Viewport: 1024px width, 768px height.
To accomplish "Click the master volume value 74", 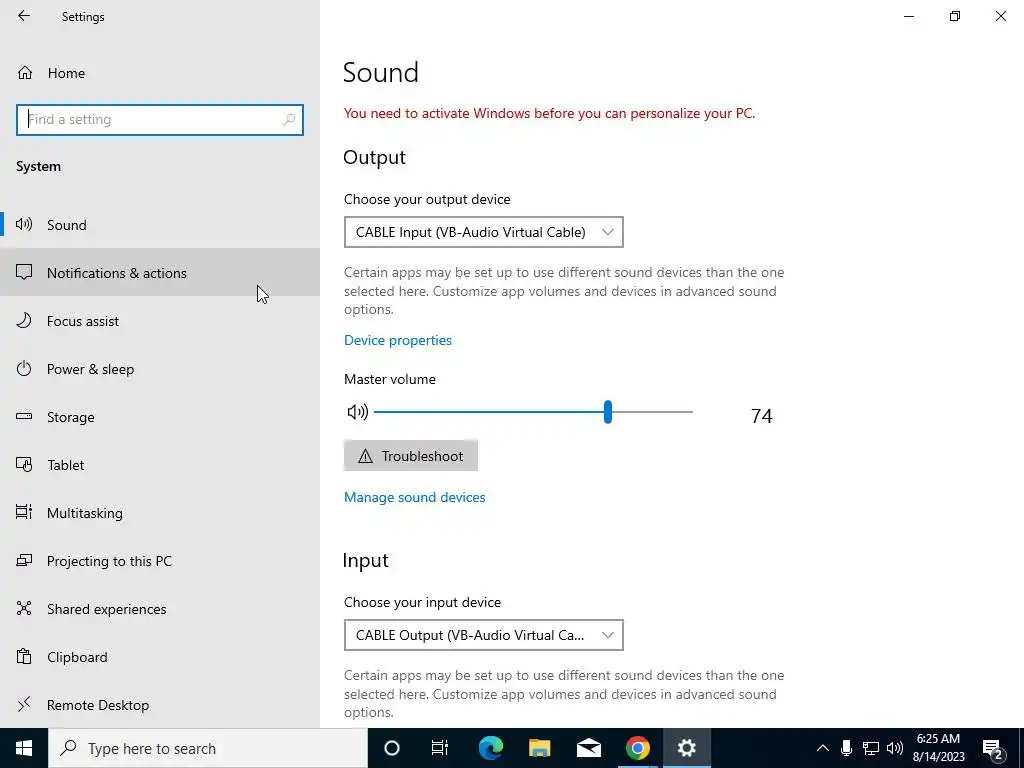I will pyautogui.click(x=761, y=416).
